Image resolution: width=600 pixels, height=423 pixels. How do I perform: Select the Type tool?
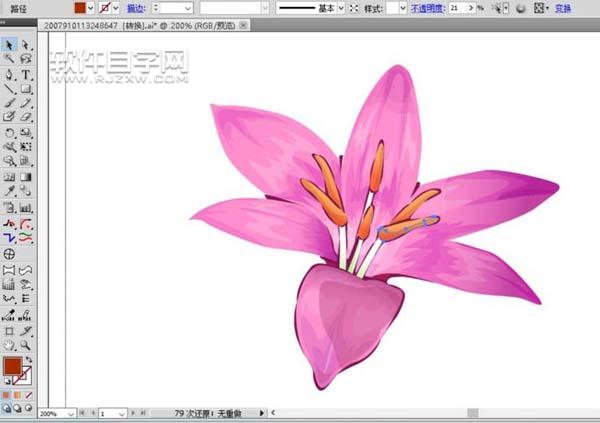[26, 74]
